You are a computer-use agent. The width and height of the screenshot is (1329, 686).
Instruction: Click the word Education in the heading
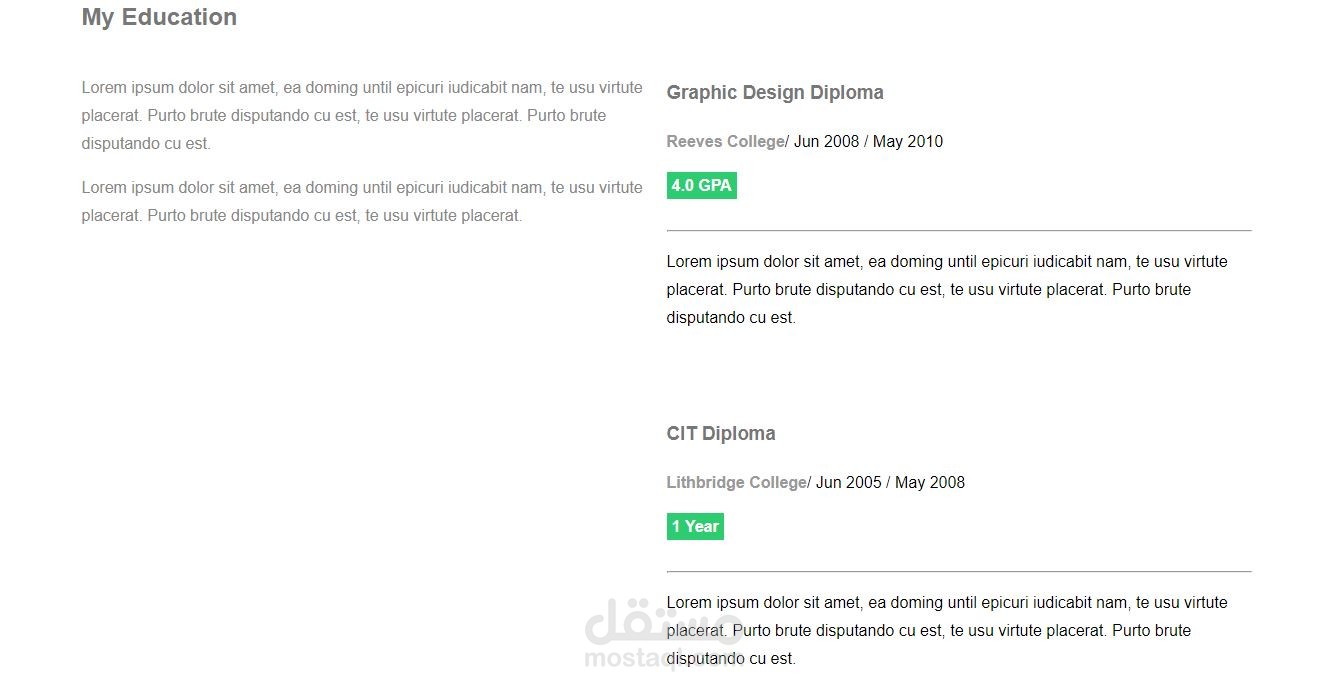click(x=179, y=17)
